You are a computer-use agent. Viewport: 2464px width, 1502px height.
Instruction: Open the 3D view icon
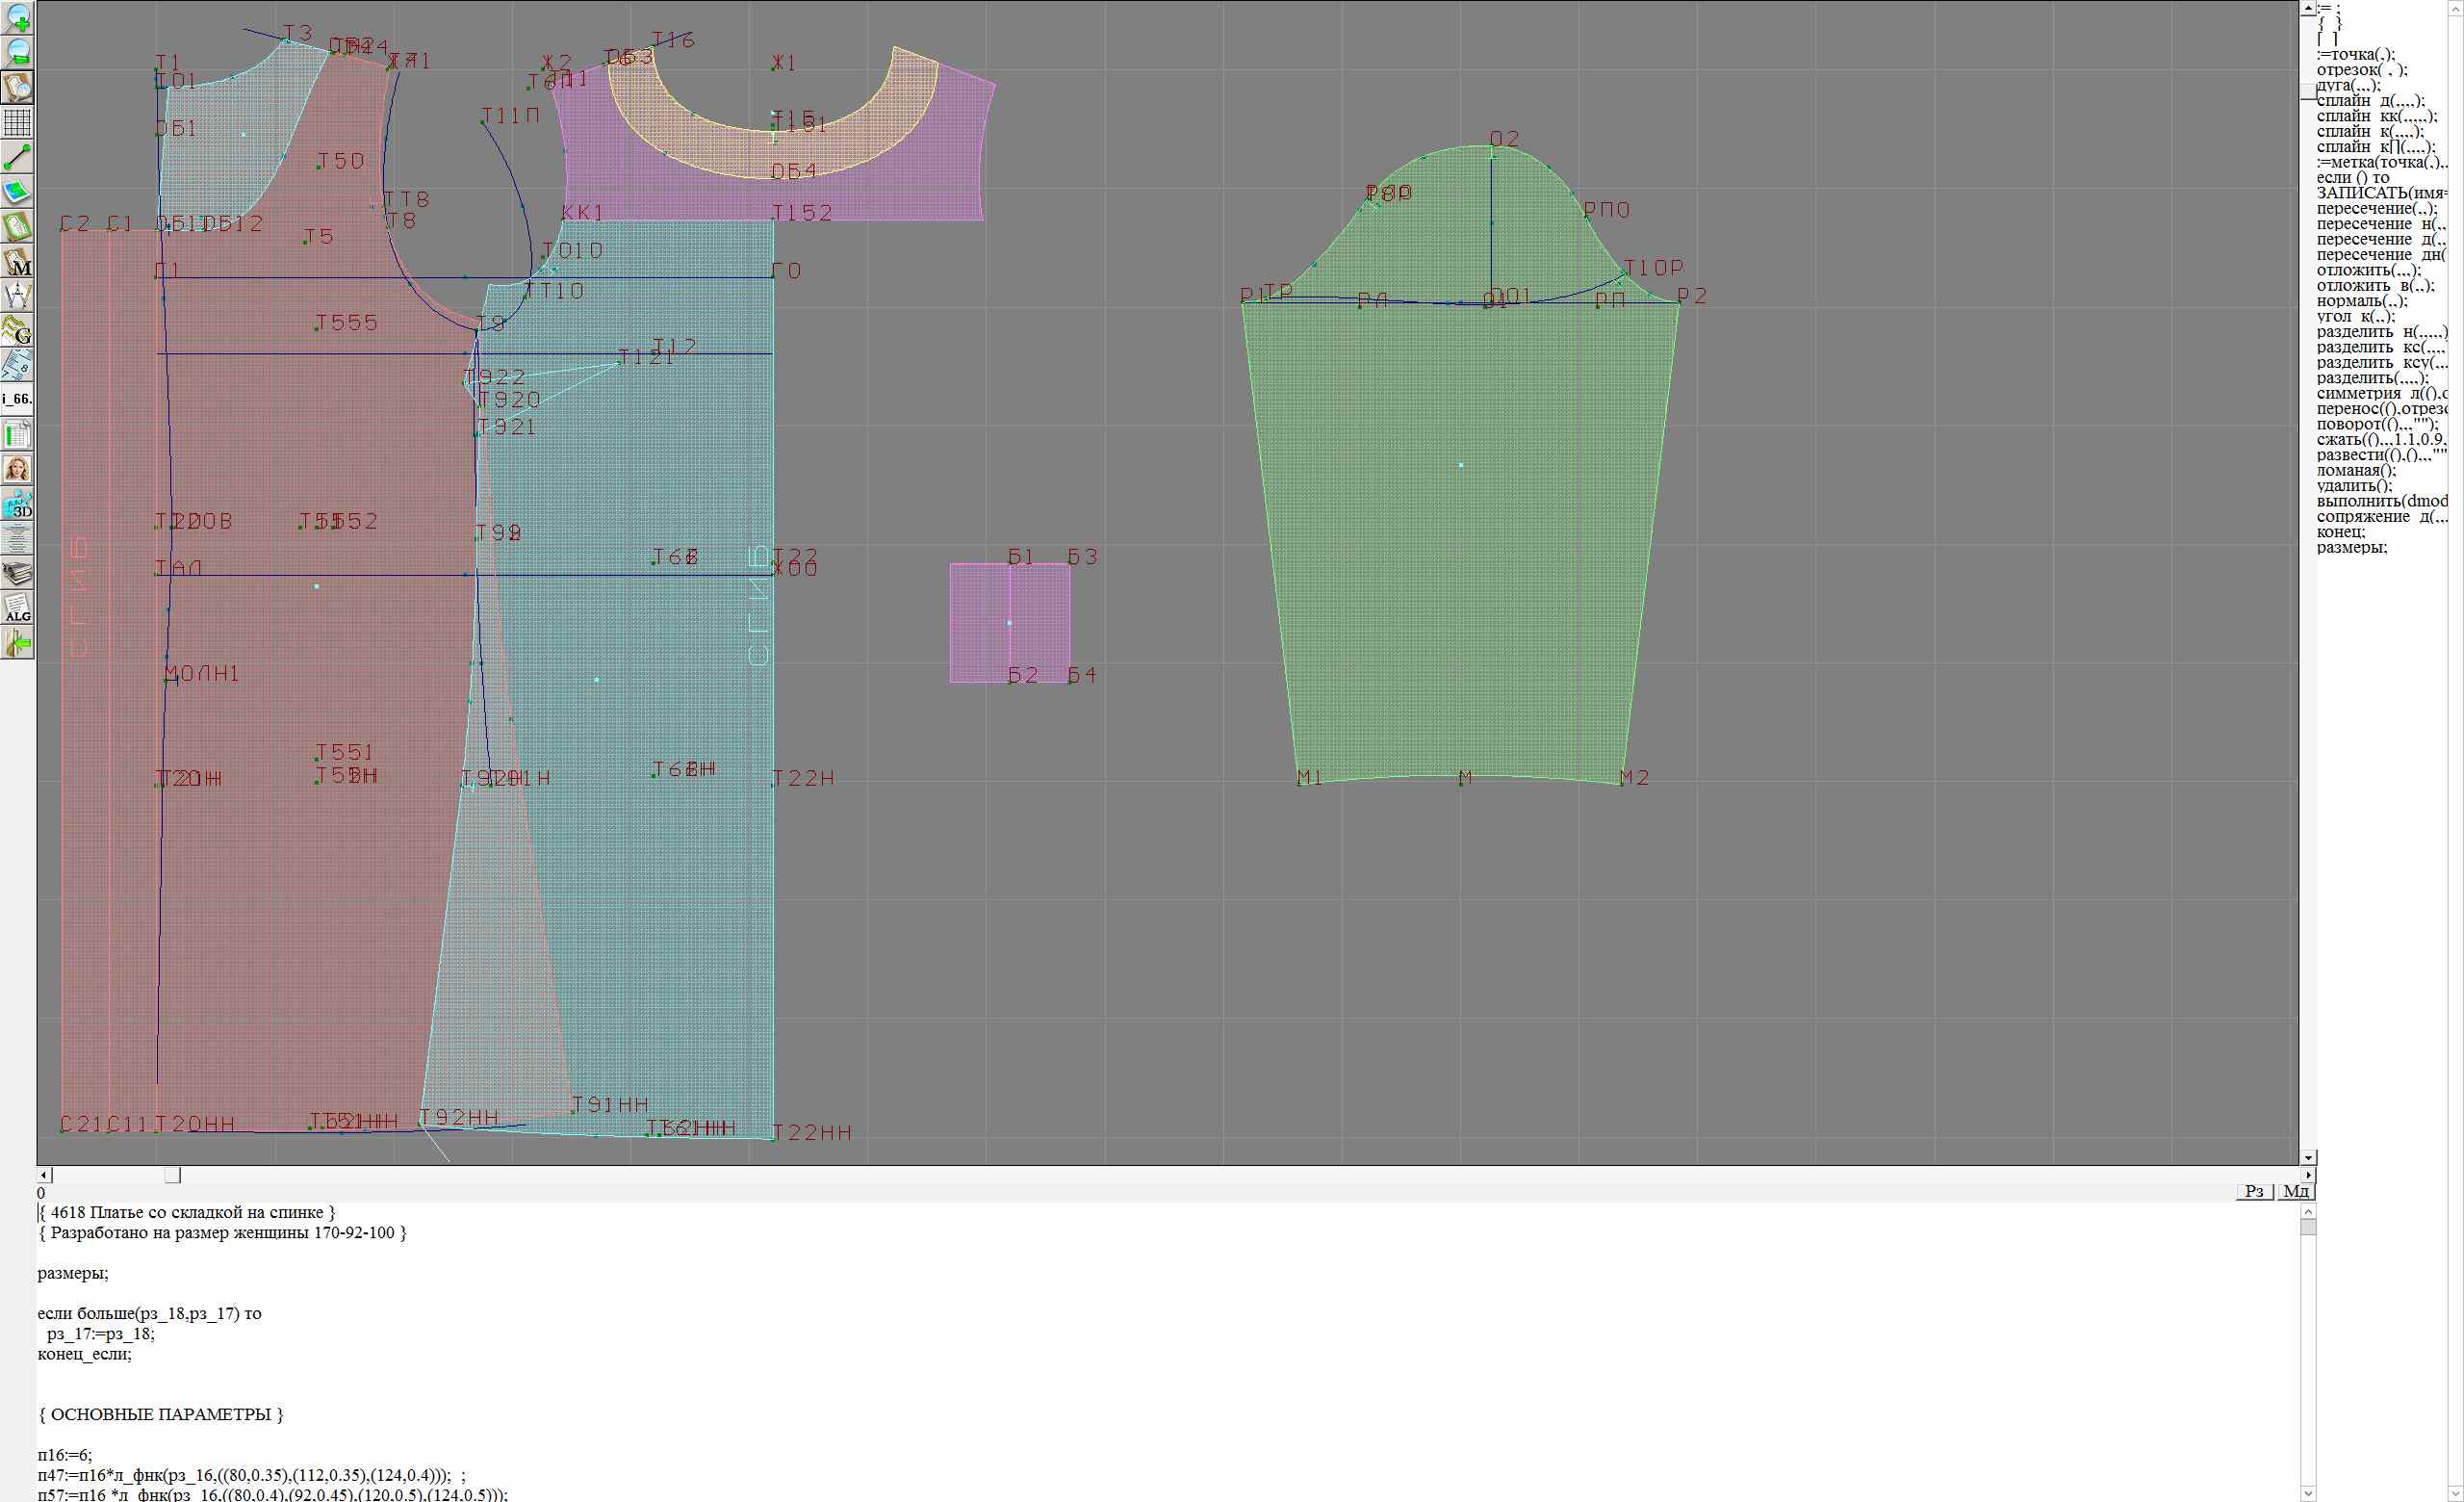coord(17,505)
